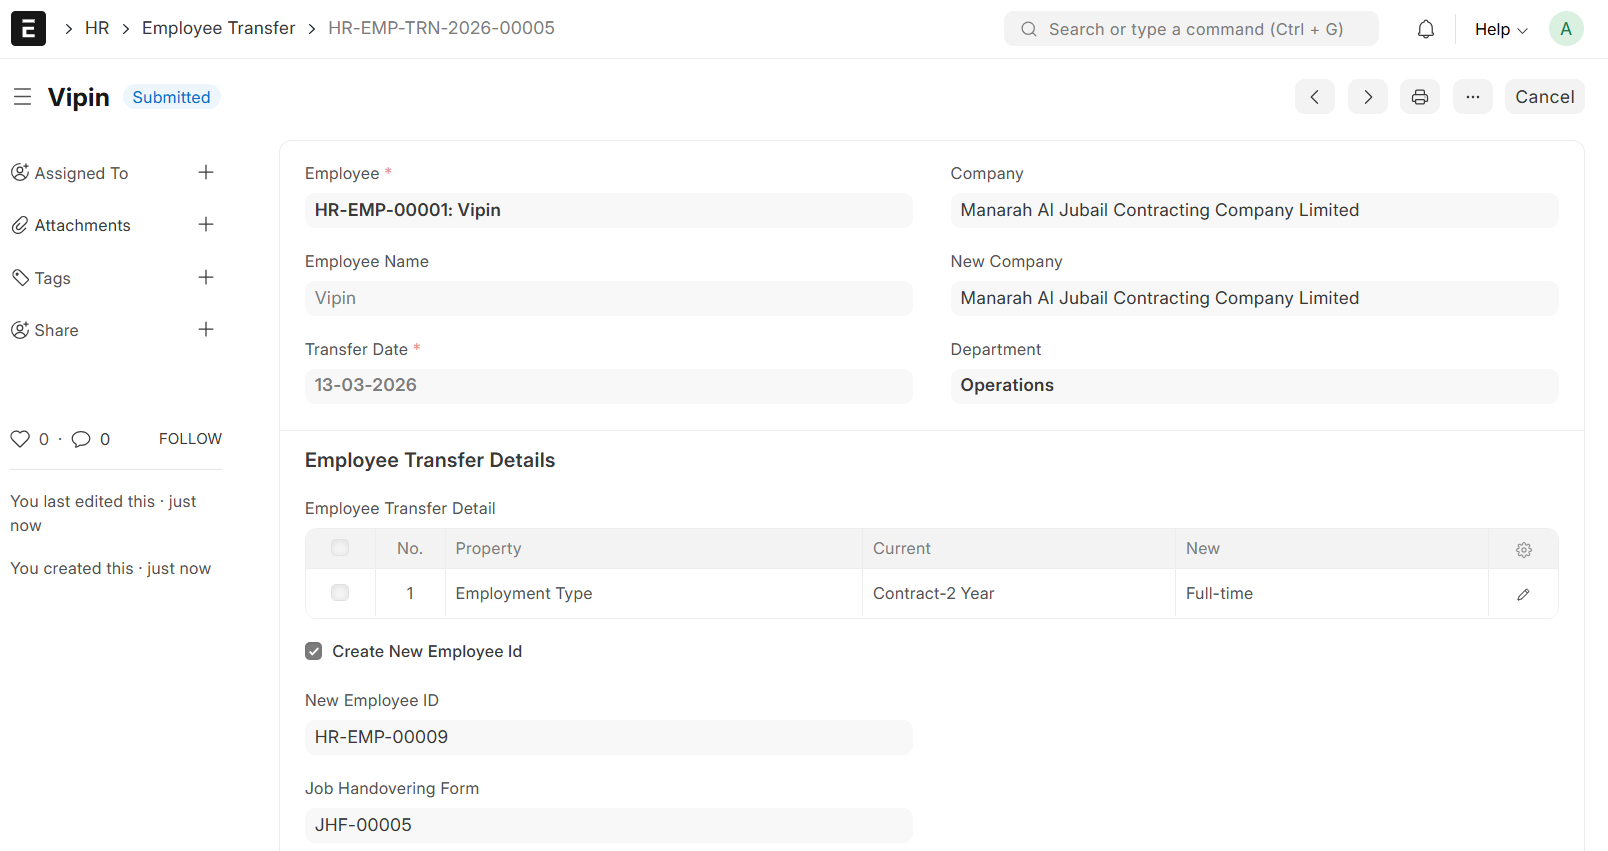1608x851 pixels.
Task: Follow this document
Action: pos(190,439)
